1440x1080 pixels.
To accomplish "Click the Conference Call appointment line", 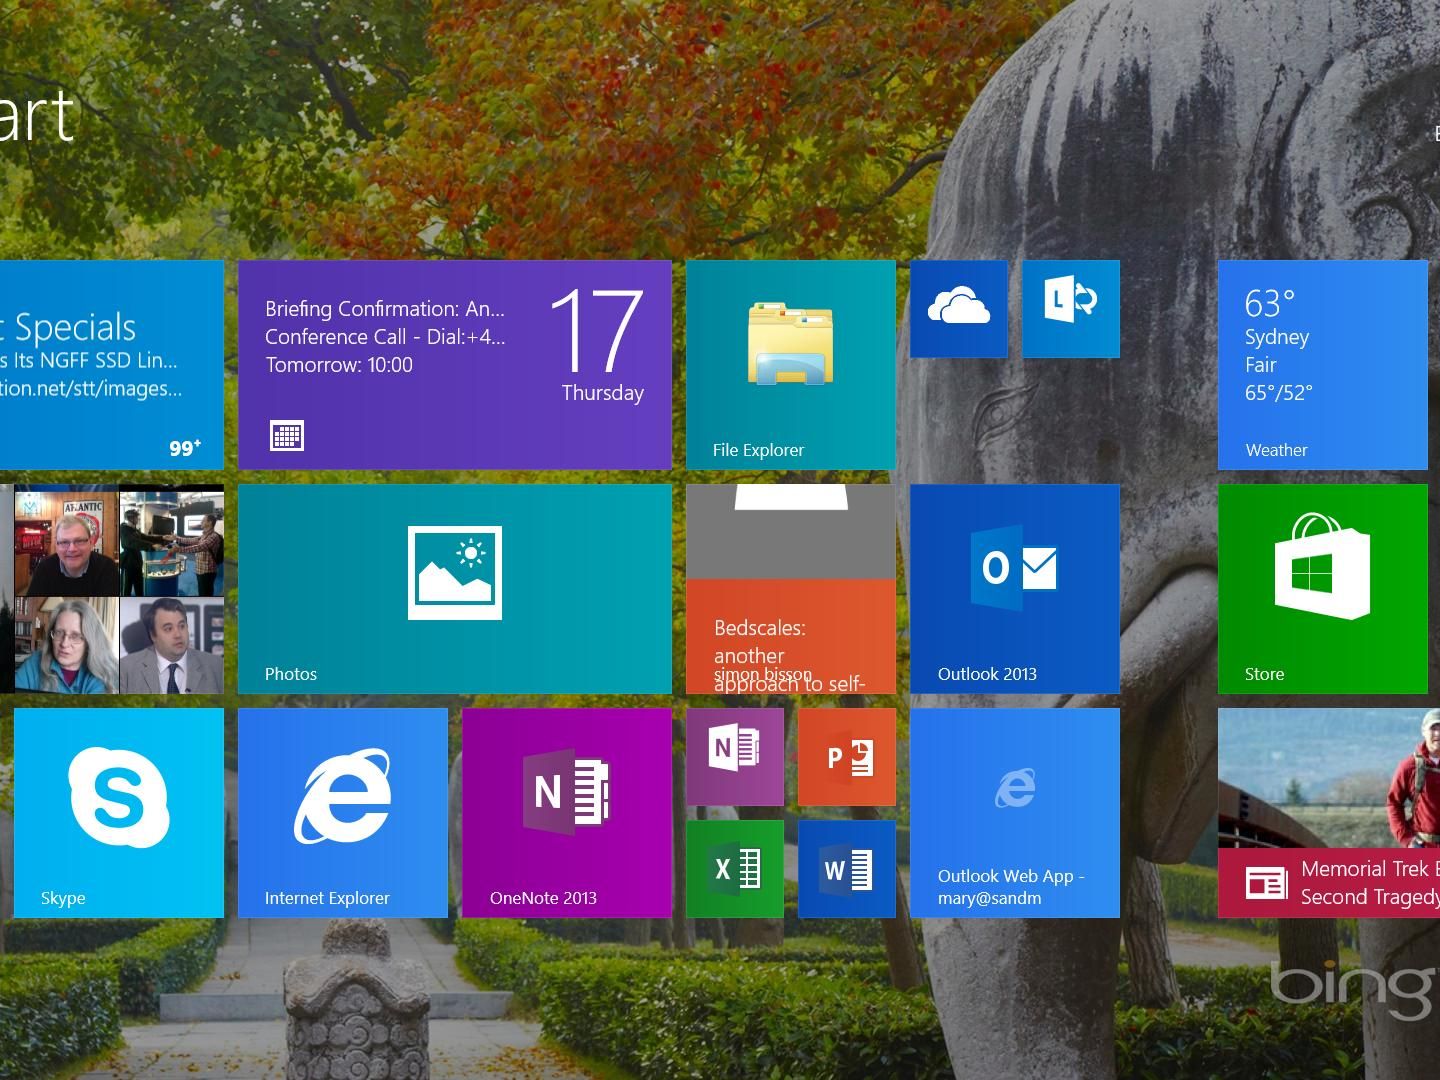I will click(x=385, y=337).
